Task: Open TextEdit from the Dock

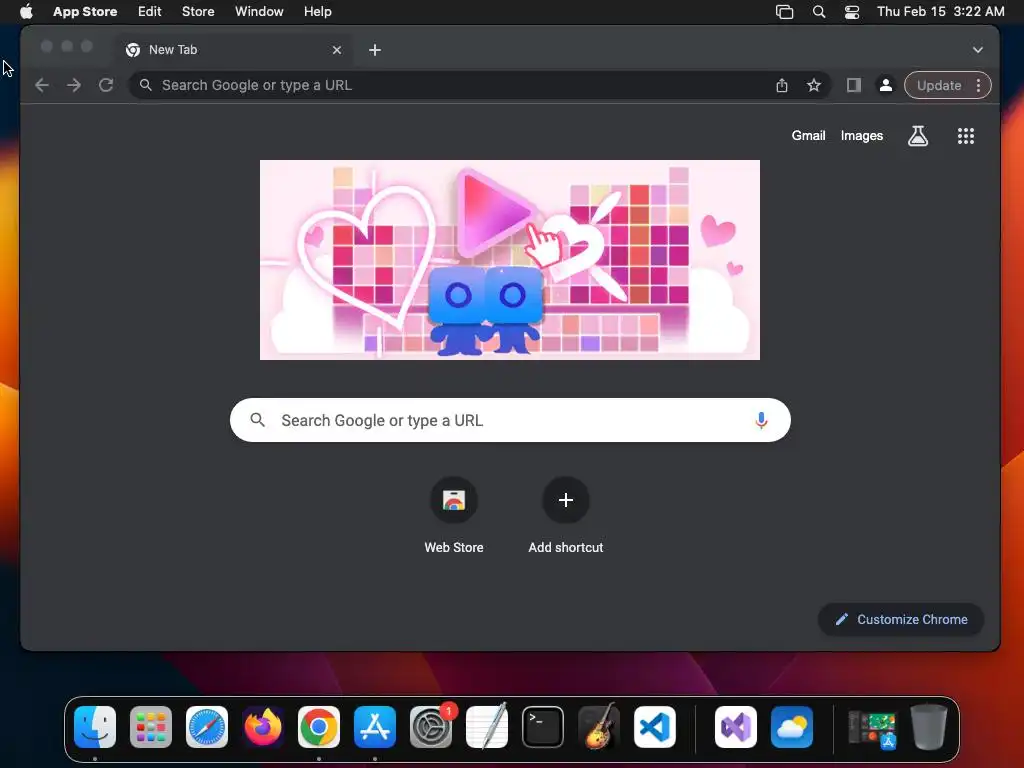Action: [x=487, y=727]
